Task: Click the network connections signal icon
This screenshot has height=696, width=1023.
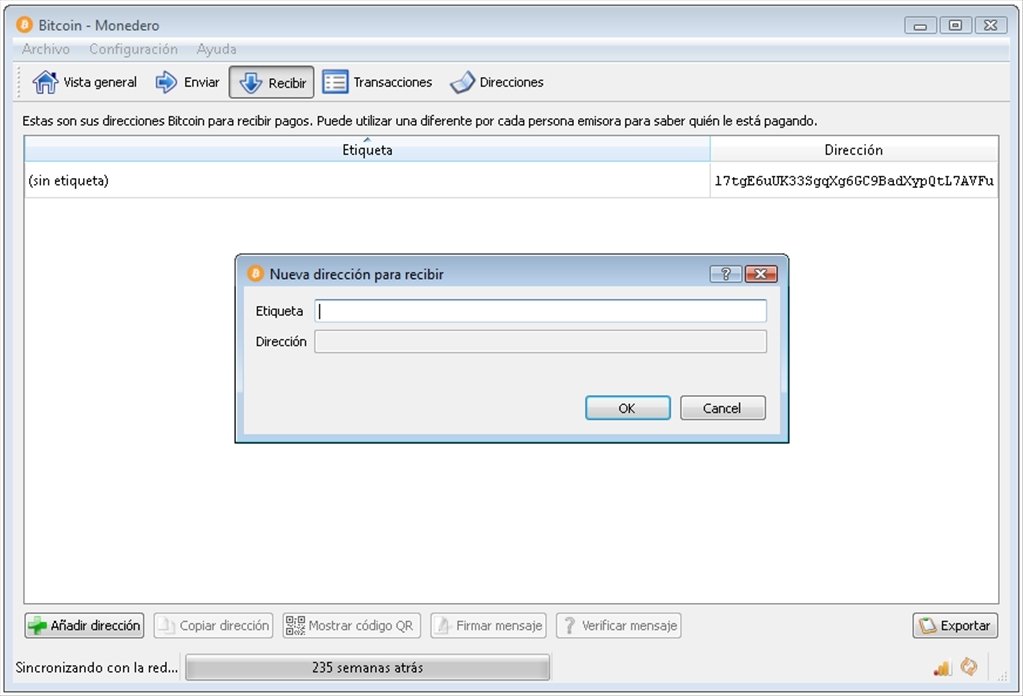Action: 942,667
